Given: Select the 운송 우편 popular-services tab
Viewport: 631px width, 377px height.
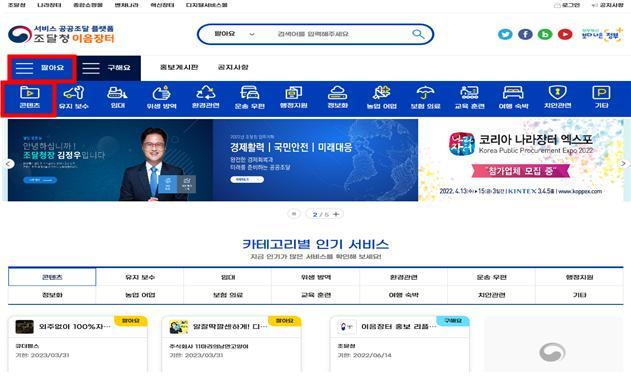Looking at the screenshot, I should tap(491, 277).
